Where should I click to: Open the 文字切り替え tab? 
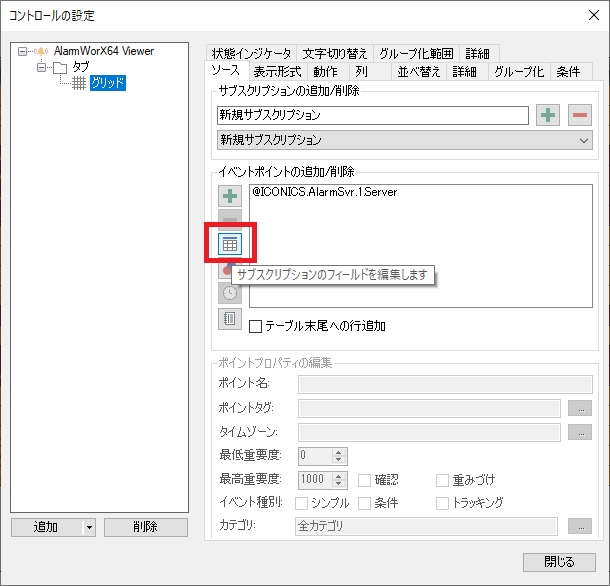tap(335, 53)
